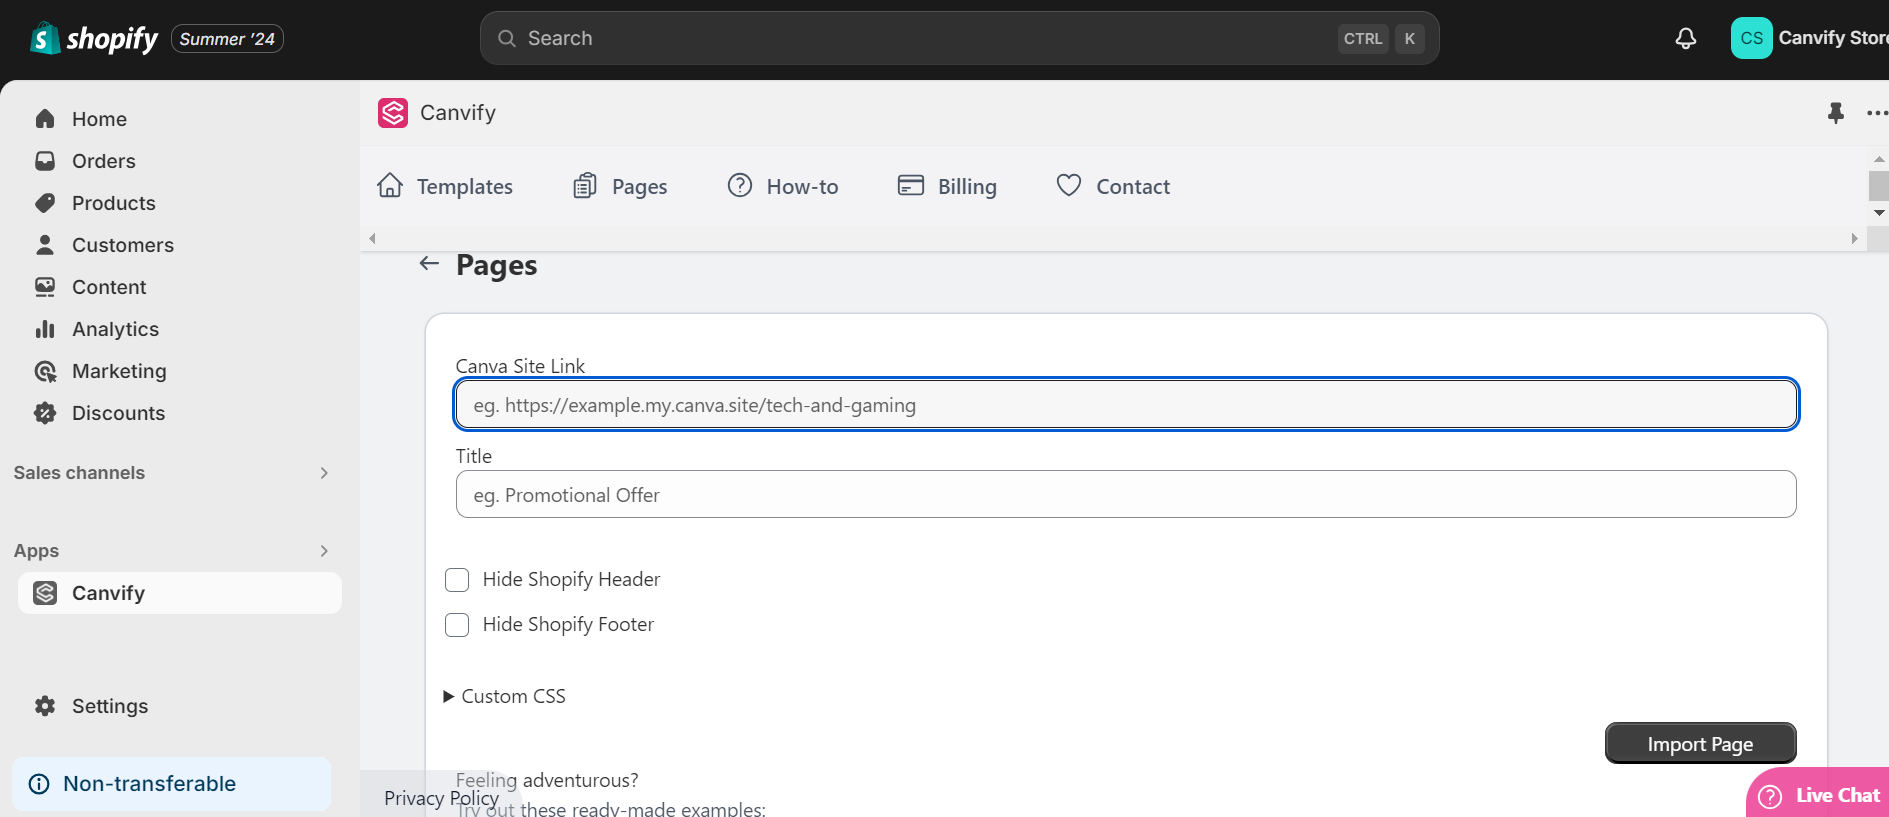Click the Marketing target icon
The image size is (1889, 817).
45,371
